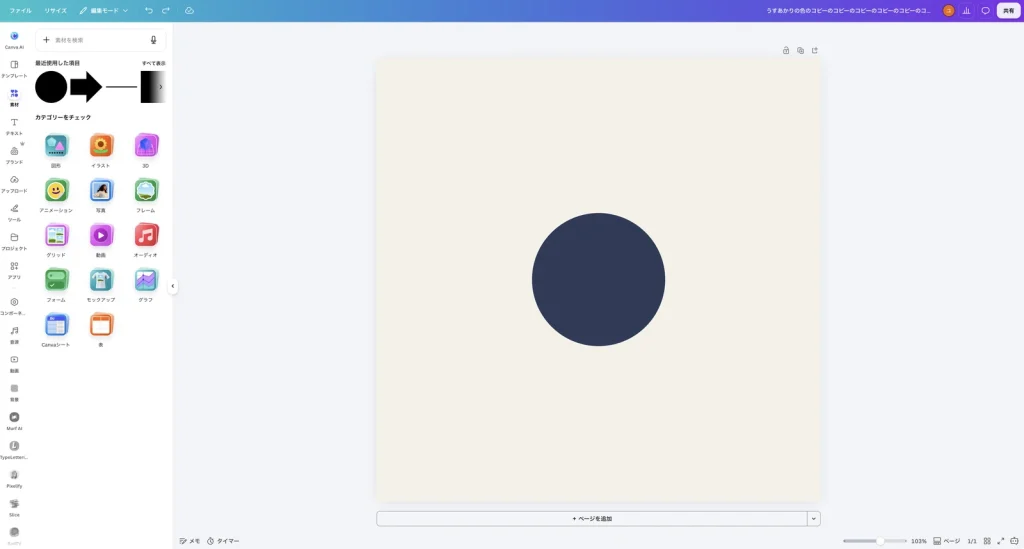Open the grid view icon

pyautogui.click(x=987, y=541)
